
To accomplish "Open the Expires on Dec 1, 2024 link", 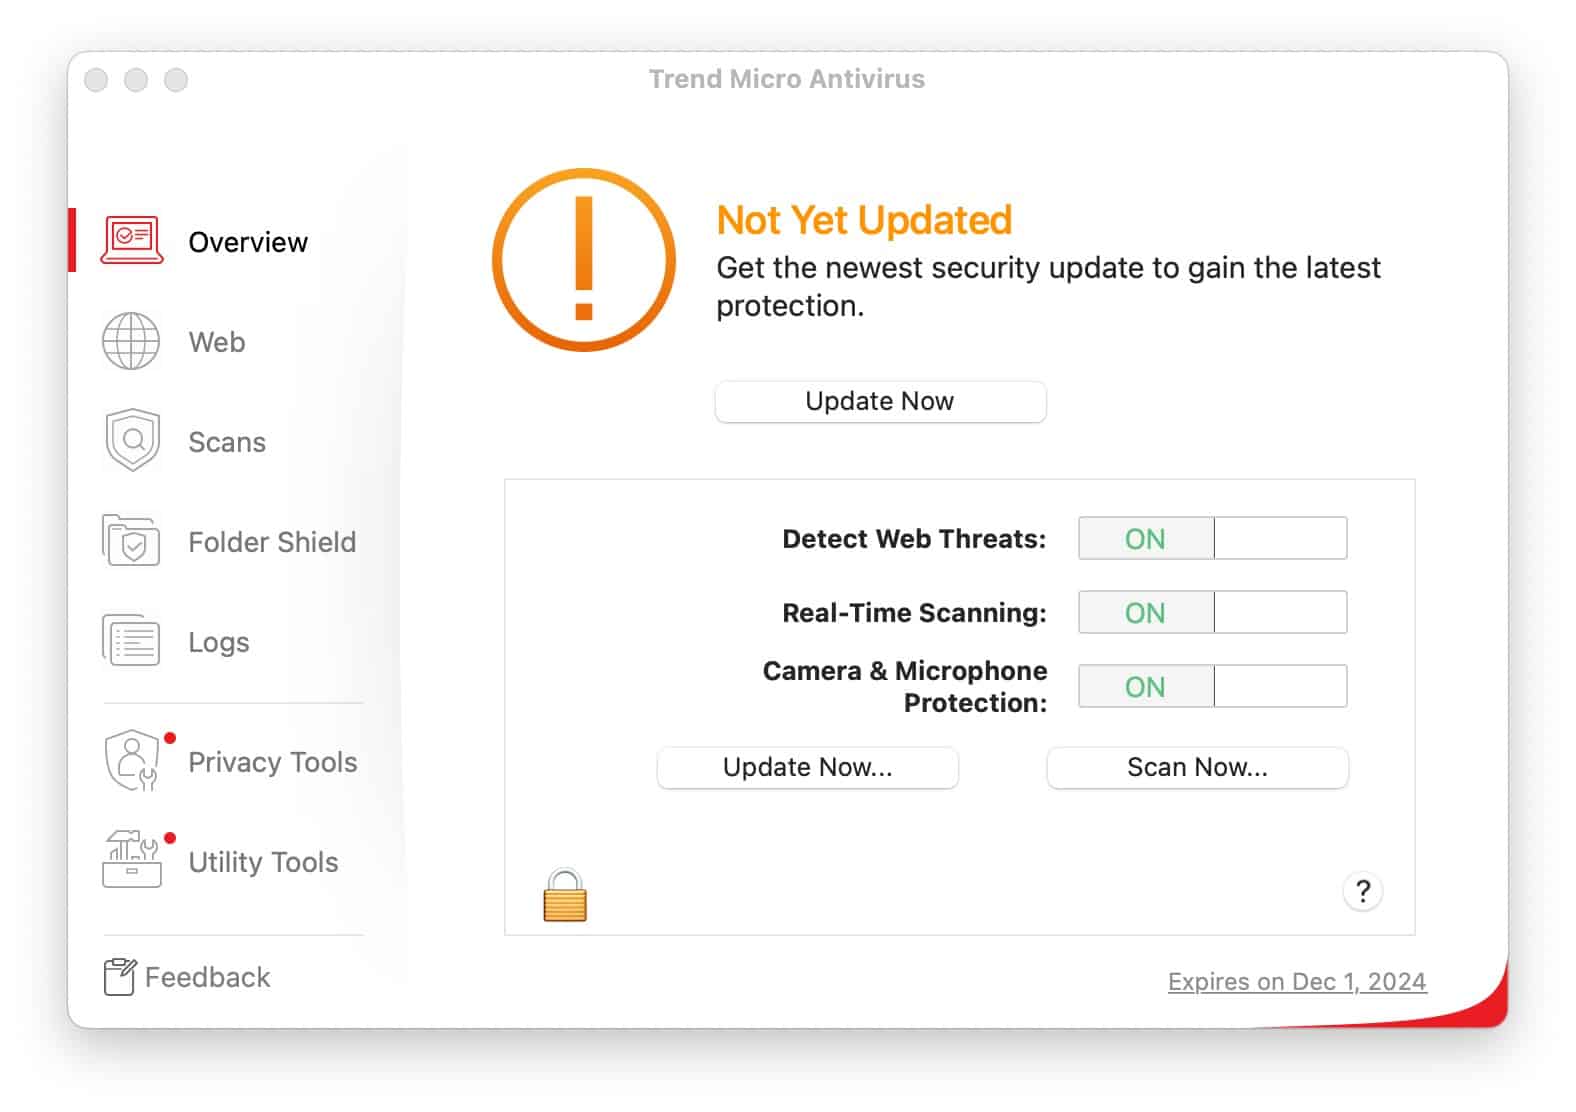I will click(x=1297, y=981).
